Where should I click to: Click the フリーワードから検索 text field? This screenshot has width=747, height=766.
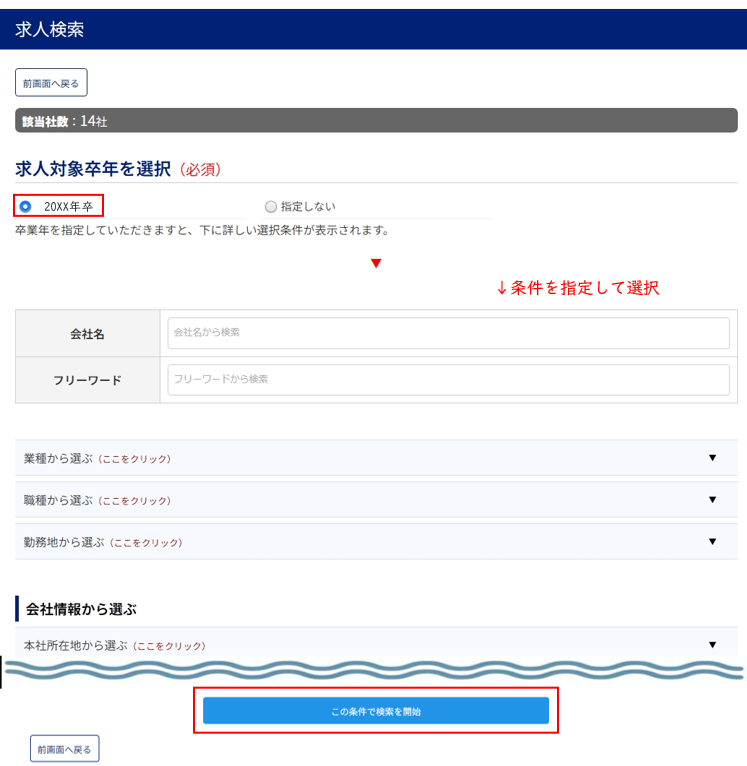448,380
